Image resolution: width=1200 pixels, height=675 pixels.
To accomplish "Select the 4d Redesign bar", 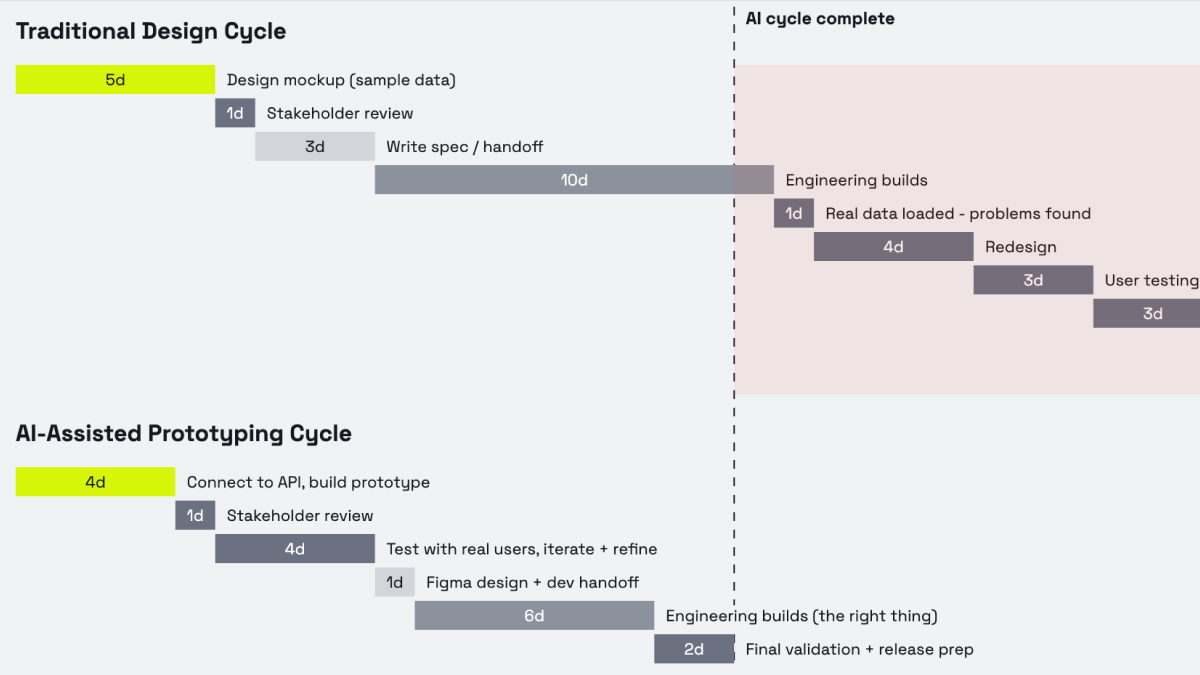I will [x=893, y=247].
